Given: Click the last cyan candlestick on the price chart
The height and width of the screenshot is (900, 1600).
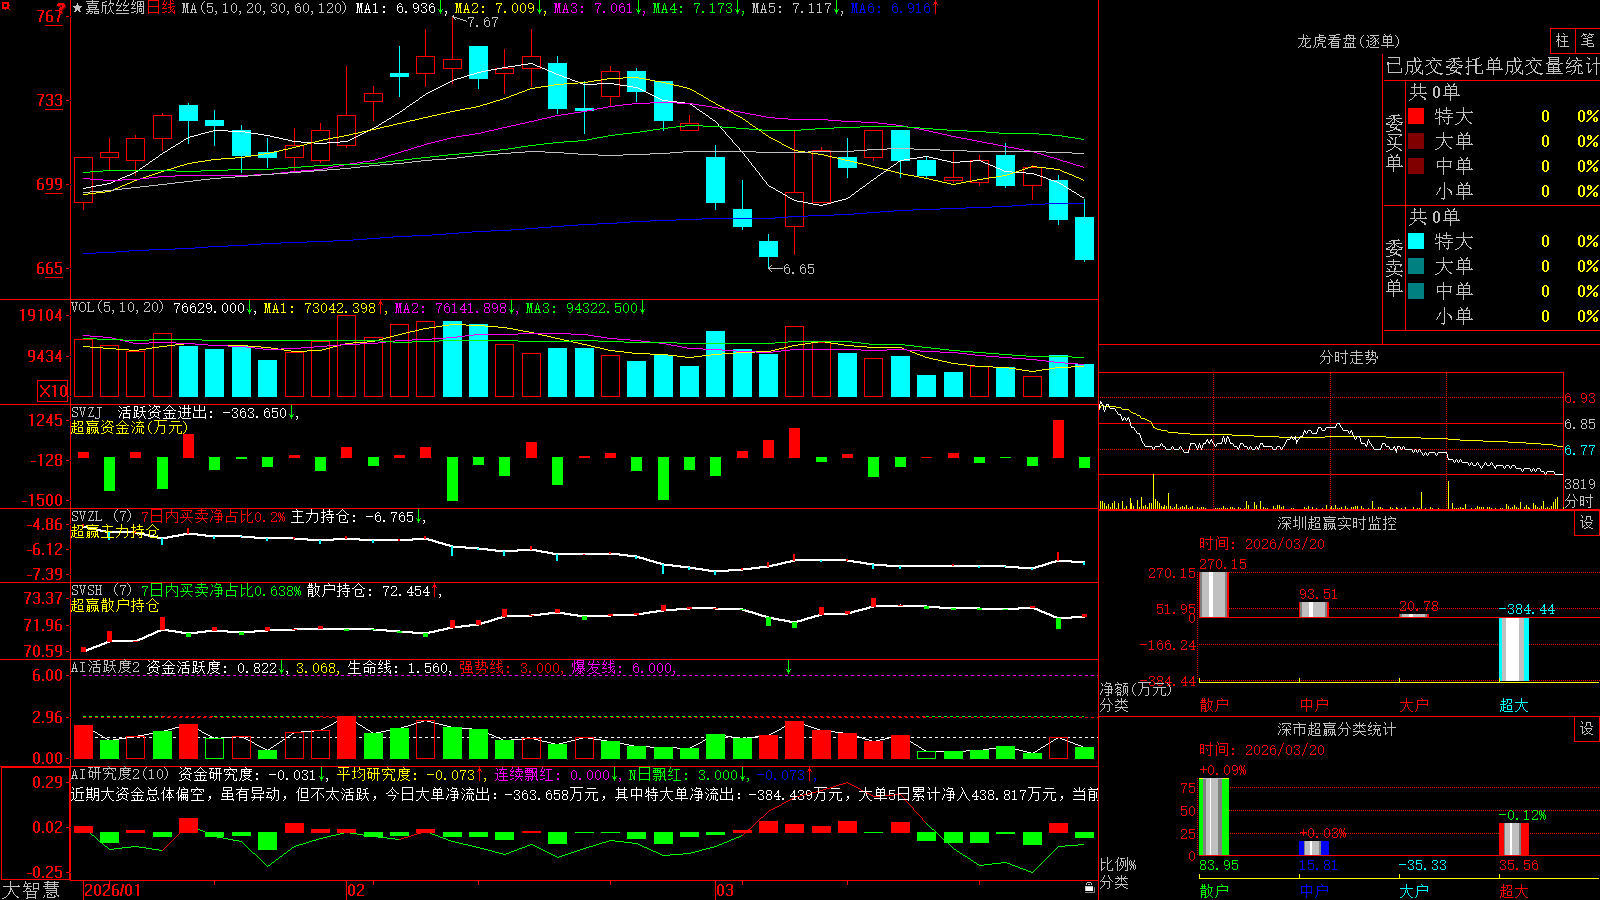Looking at the screenshot, I should [x=1084, y=238].
